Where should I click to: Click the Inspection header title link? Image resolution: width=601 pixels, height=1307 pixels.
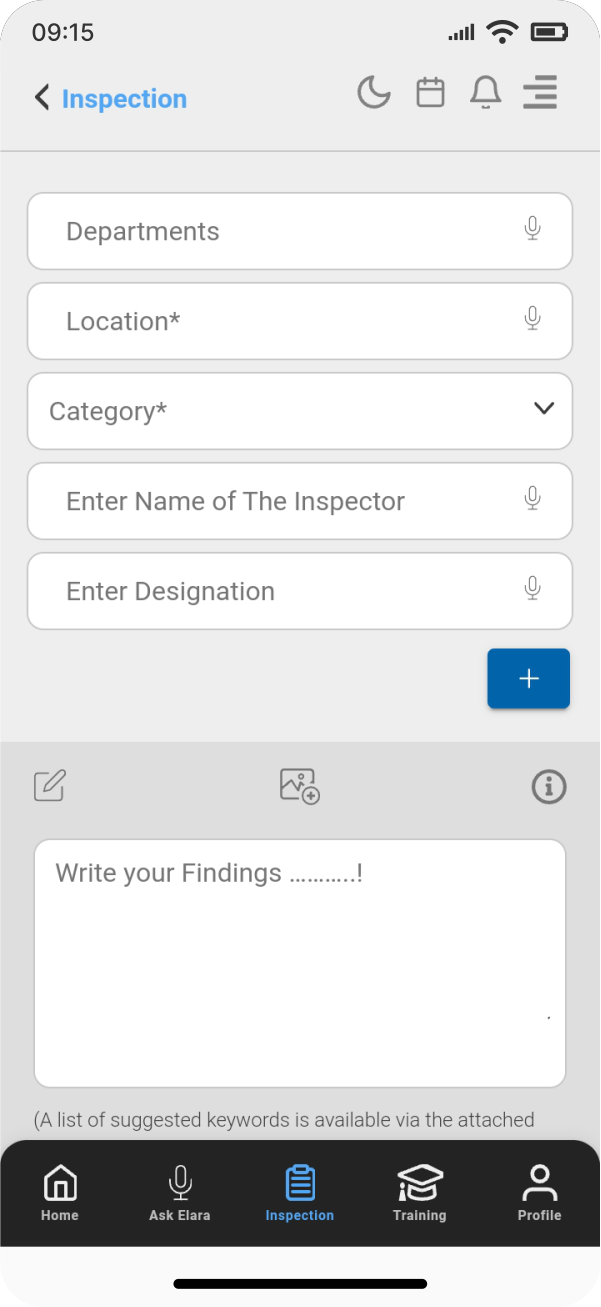[124, 99]
